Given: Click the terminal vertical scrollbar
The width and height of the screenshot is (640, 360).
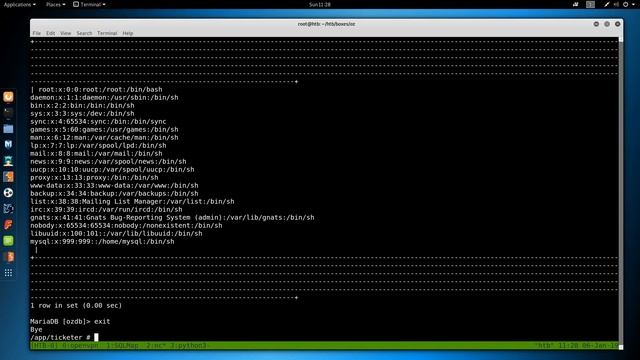Looking at the screenshot, I should (x=621, y=192).
